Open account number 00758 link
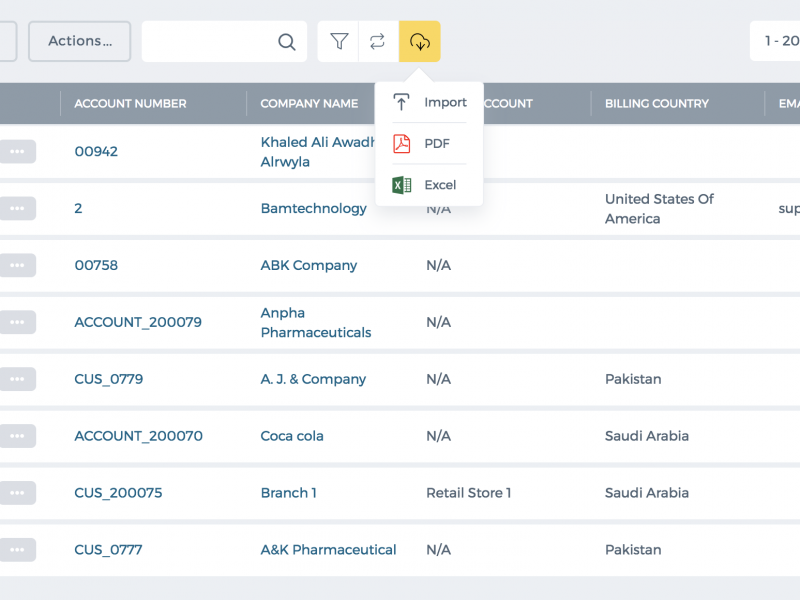800x600 pixels. (x=96, y=265)
